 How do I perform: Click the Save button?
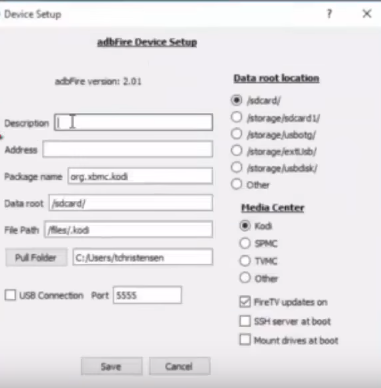pyautogui.click(x=112, y=366)
